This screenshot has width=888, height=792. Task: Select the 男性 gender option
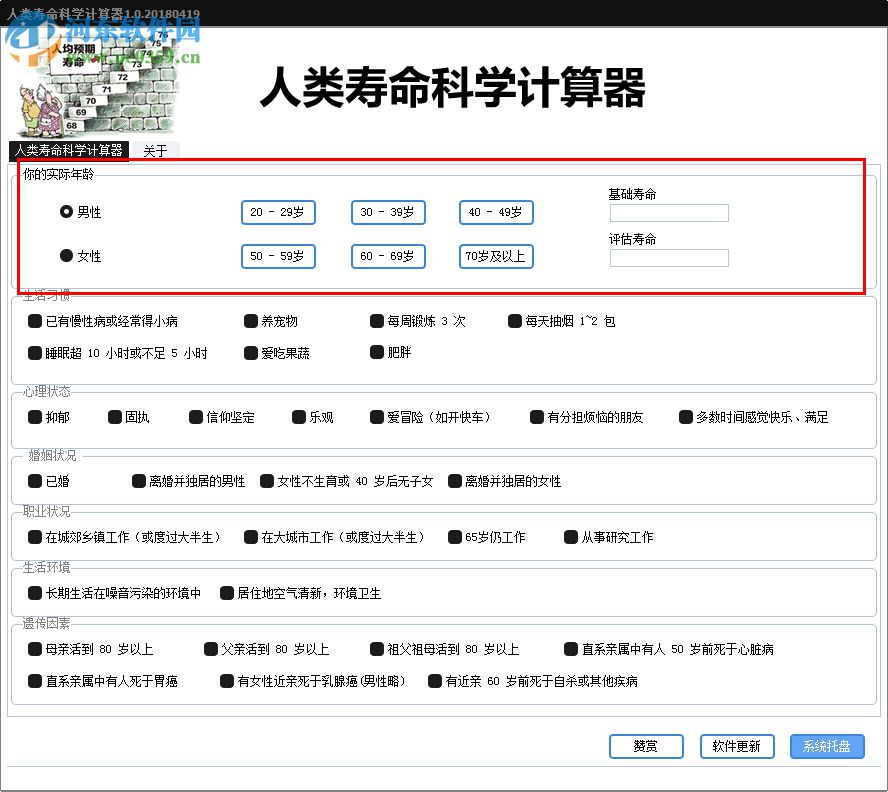click(x=64, y=212)
